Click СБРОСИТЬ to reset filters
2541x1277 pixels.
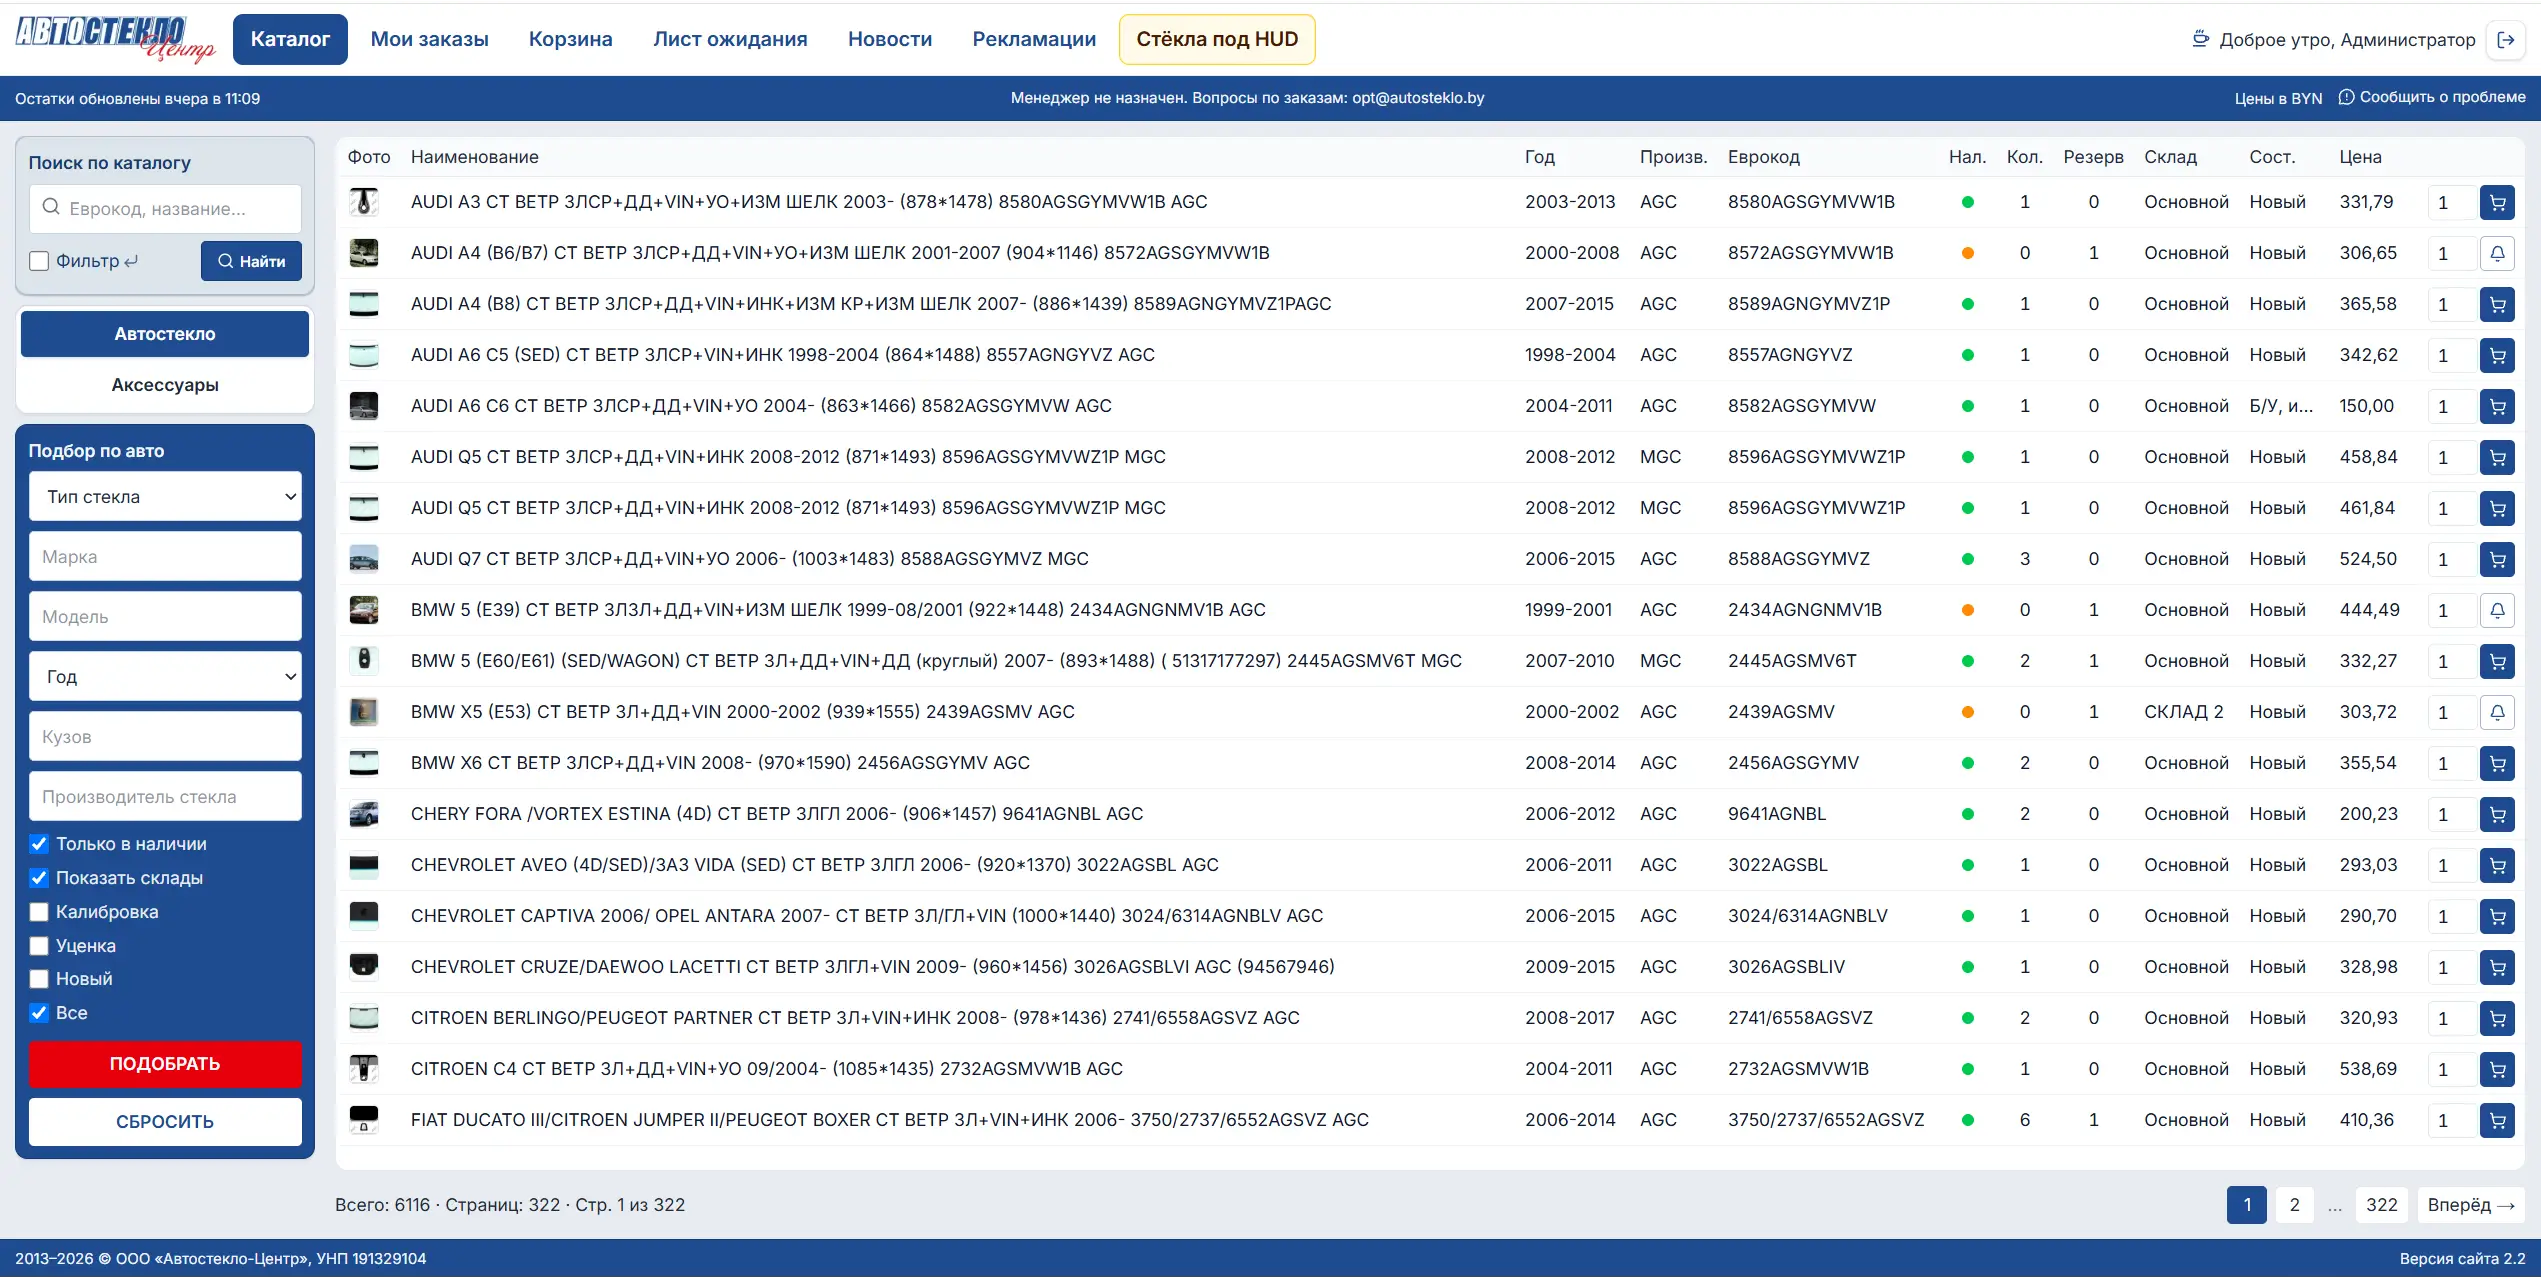tap(165, 1122)
